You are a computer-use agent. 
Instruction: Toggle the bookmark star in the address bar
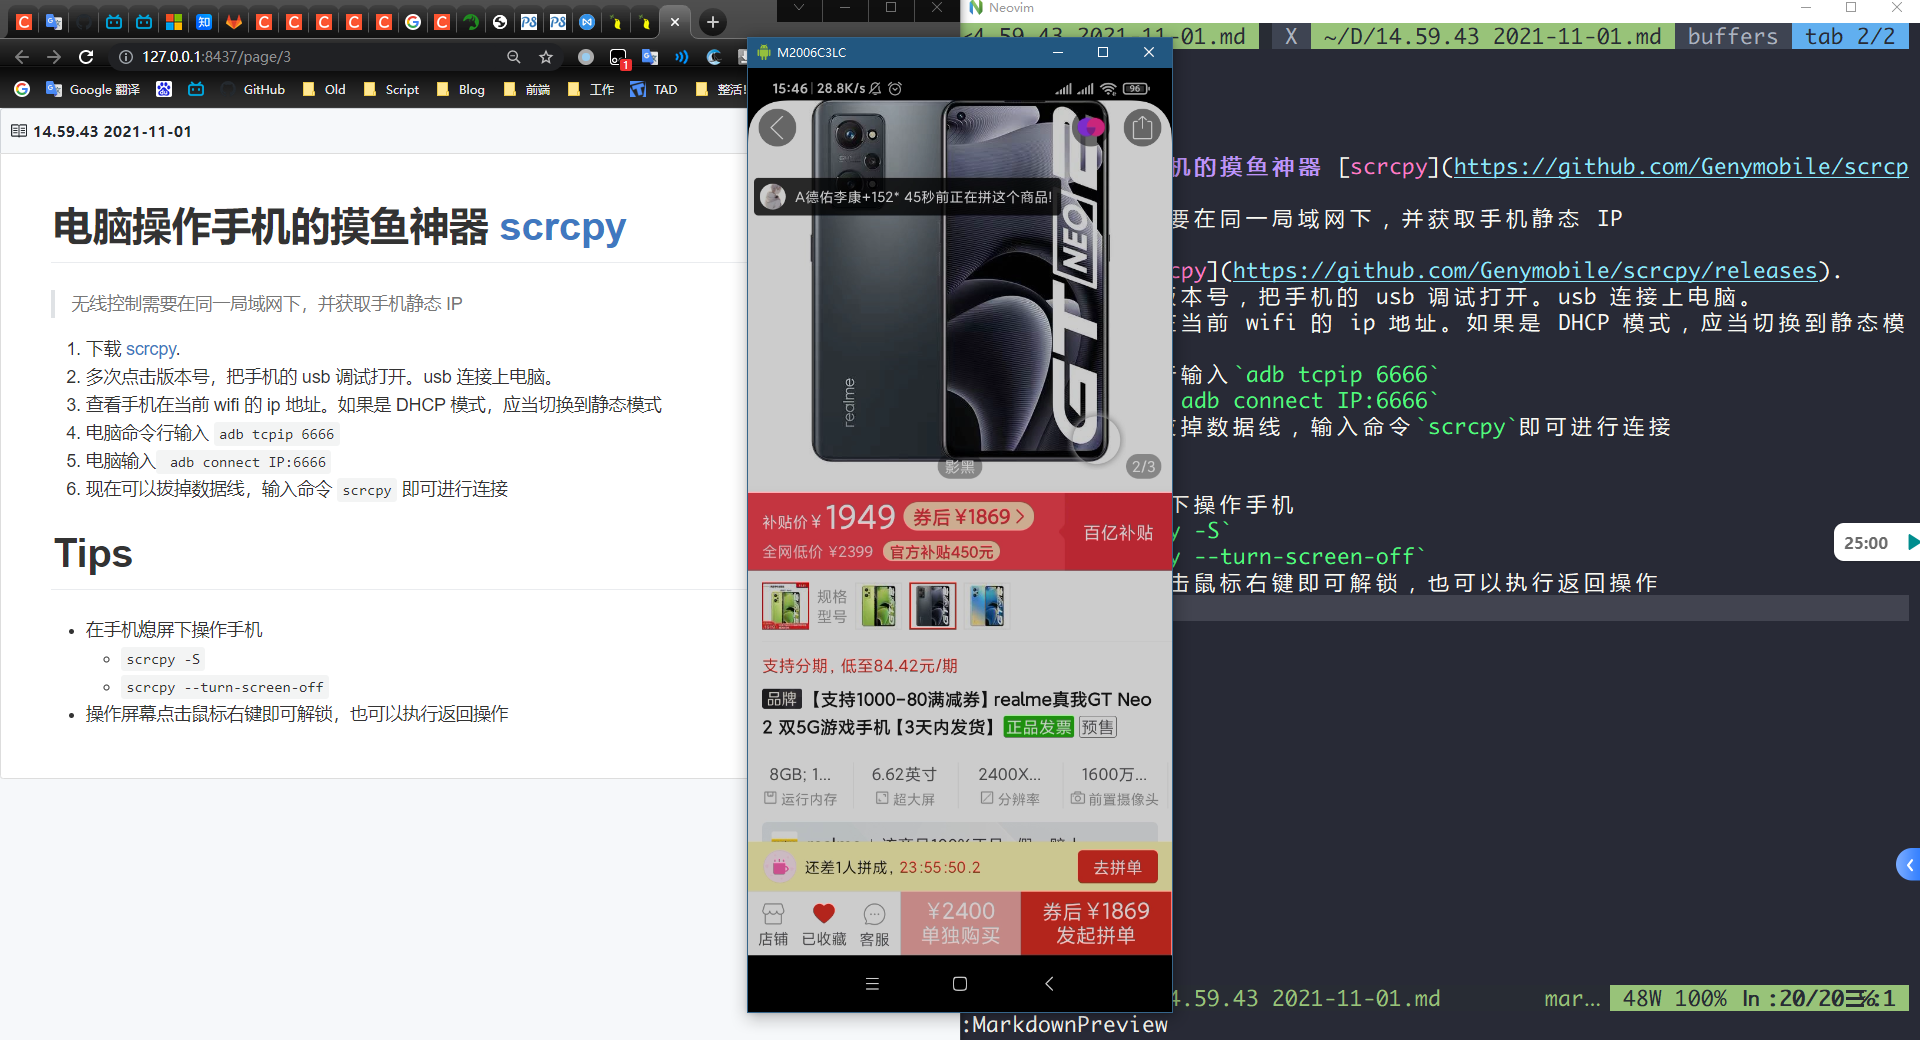click(546, 57)
